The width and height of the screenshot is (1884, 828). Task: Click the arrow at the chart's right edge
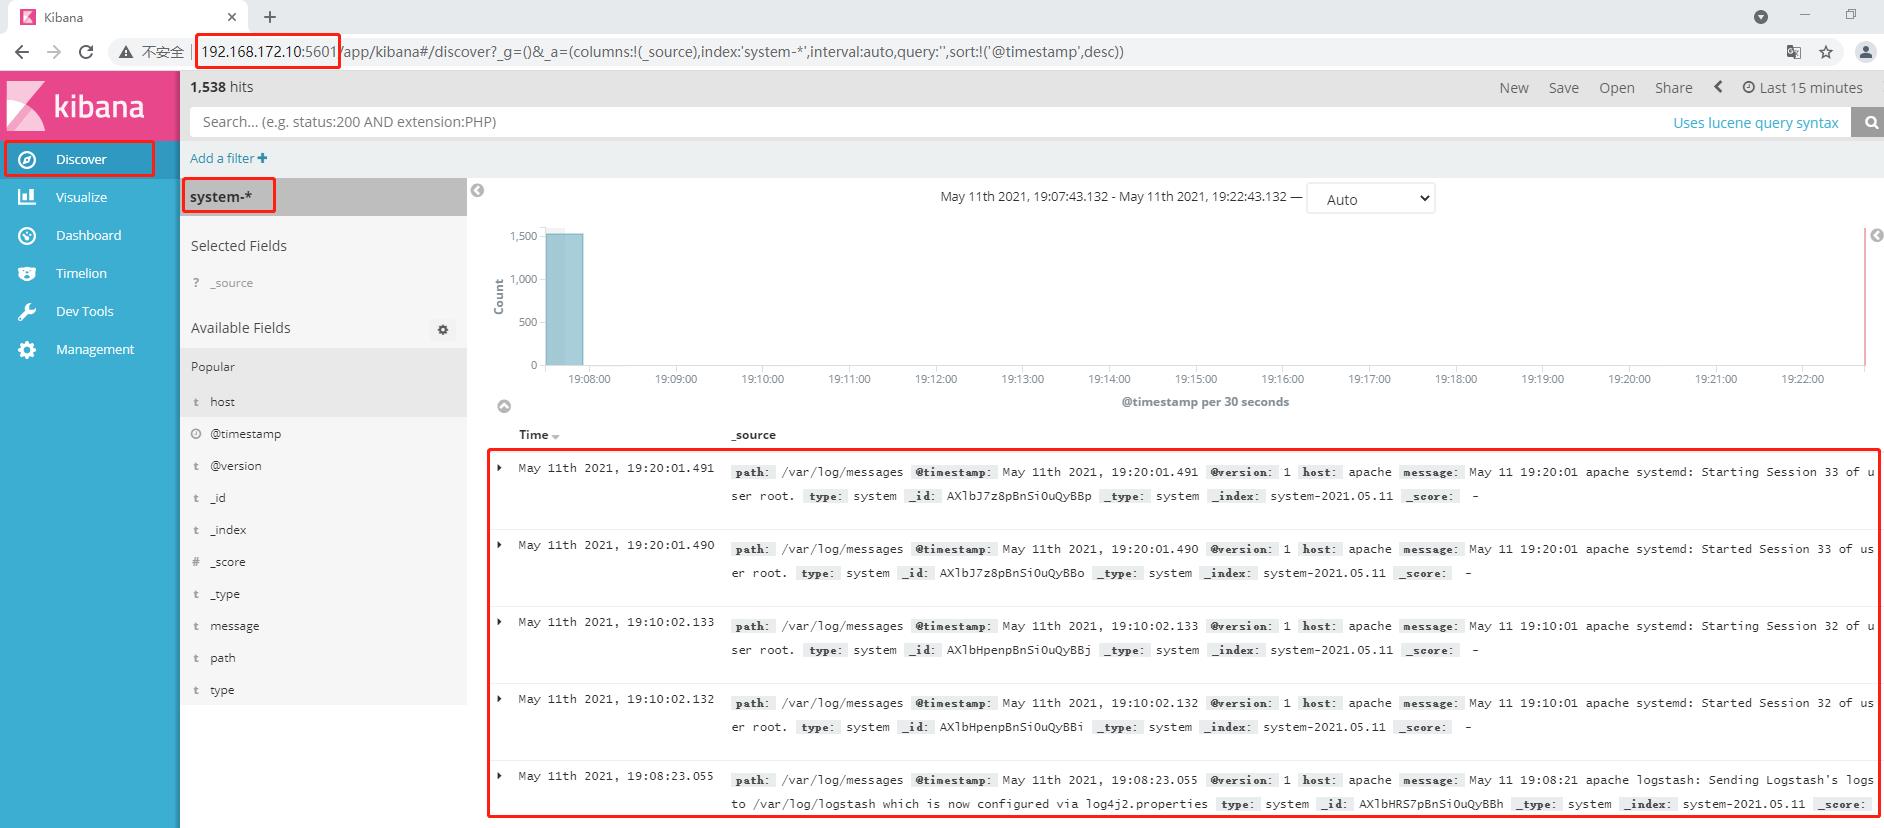(1876, 235)
